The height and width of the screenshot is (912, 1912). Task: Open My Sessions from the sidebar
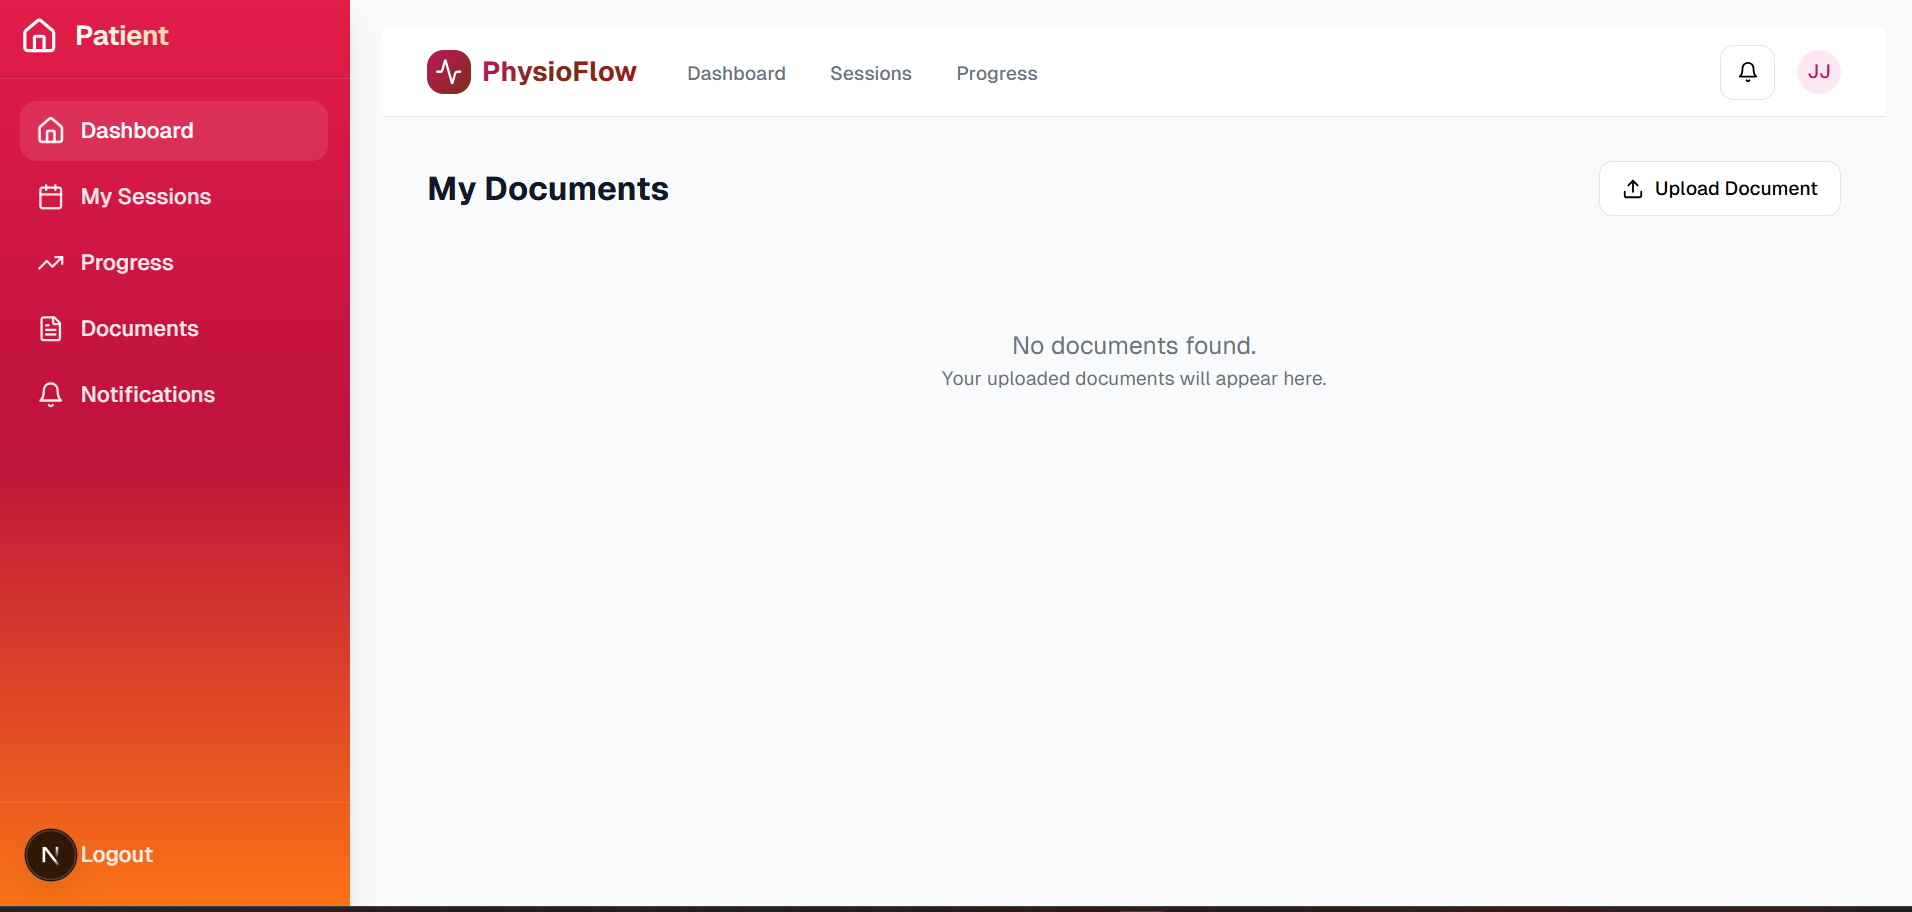tap(174, 197)
